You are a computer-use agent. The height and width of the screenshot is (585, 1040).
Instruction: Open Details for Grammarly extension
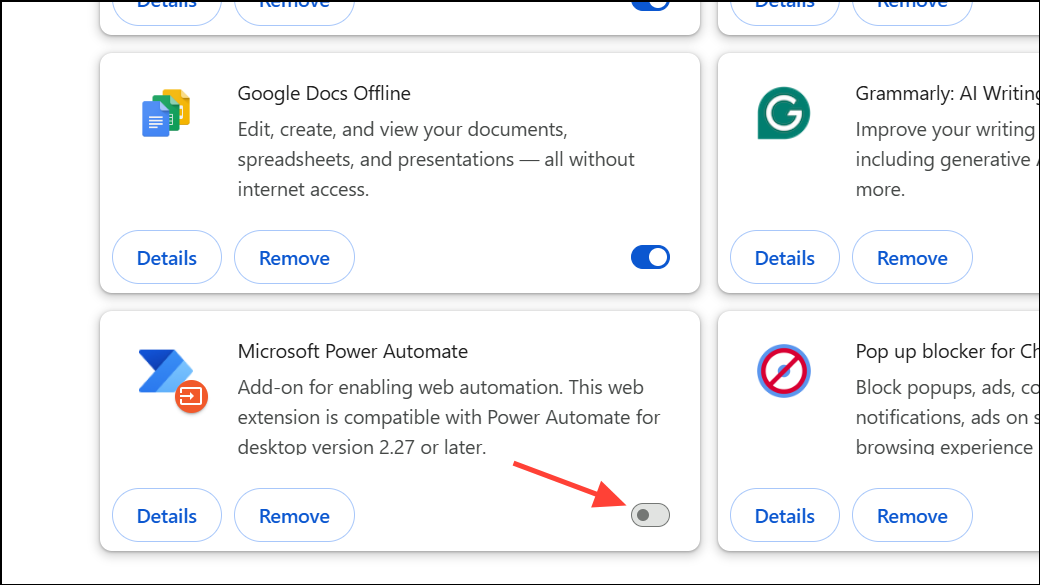tap(785, 258)
